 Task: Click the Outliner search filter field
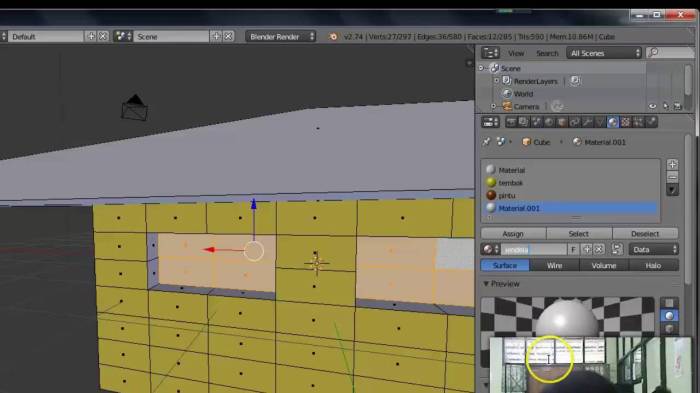click(x=670, y=53)
